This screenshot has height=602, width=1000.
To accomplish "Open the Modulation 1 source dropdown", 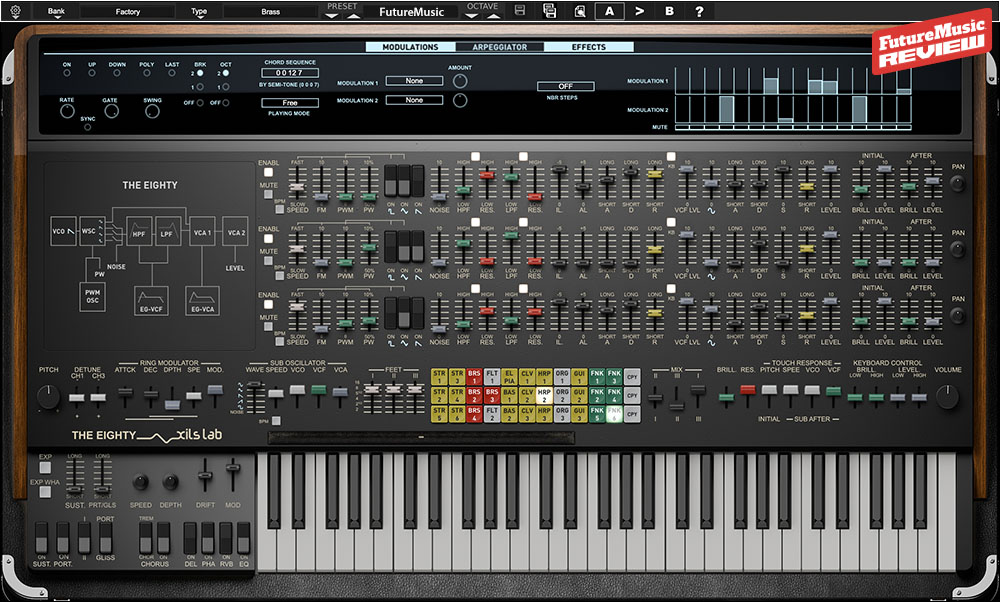I will click(415, 81).
